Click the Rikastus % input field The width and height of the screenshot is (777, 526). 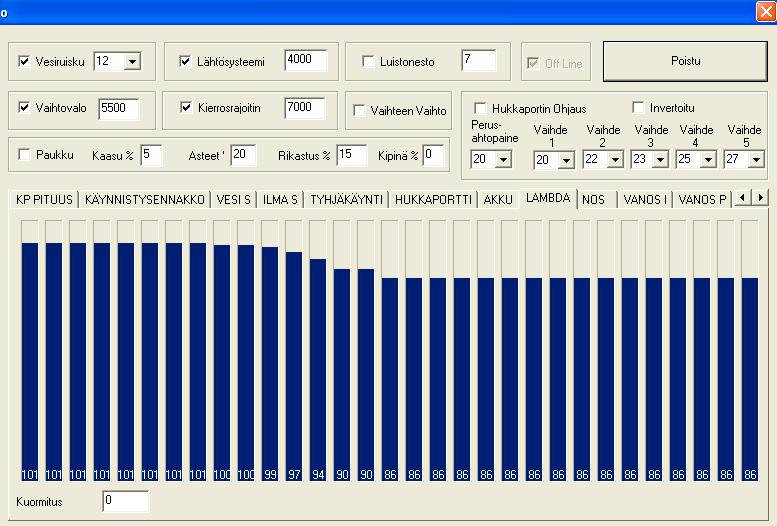pos(352,155)
